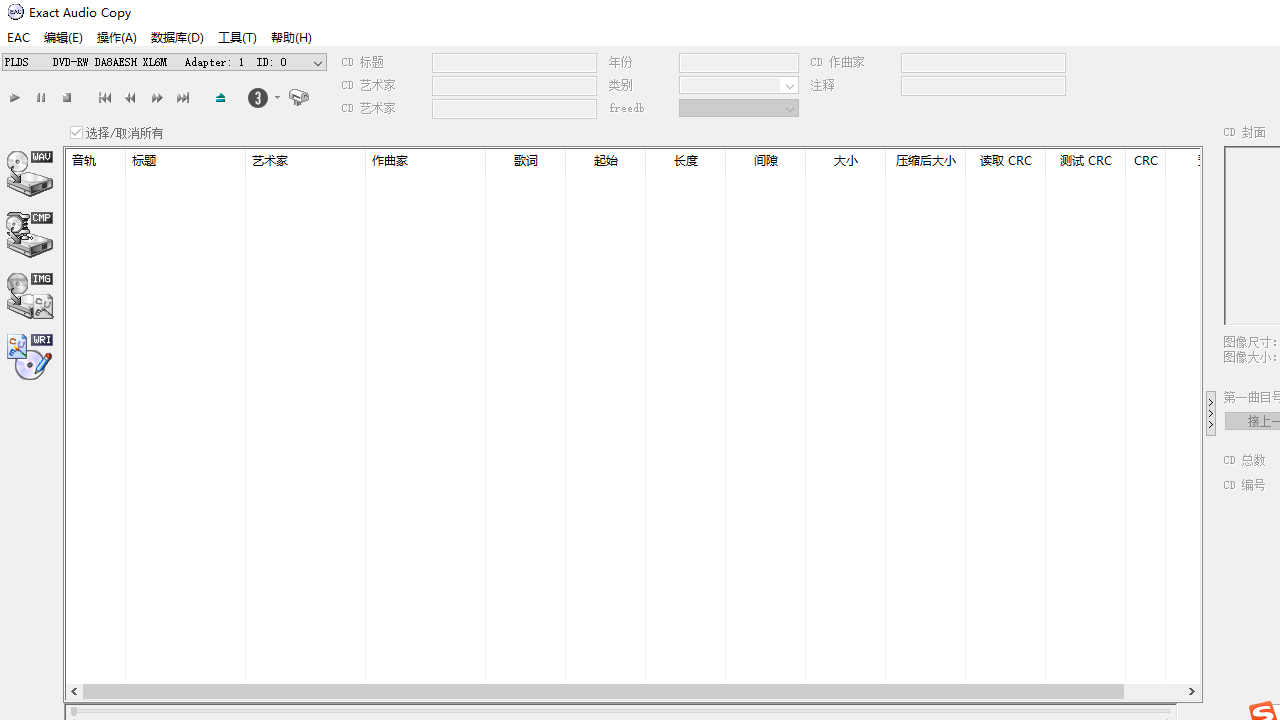Select the CMP compressed extraction sidebar icon
Screen dimensions: 1280x720
29,233
